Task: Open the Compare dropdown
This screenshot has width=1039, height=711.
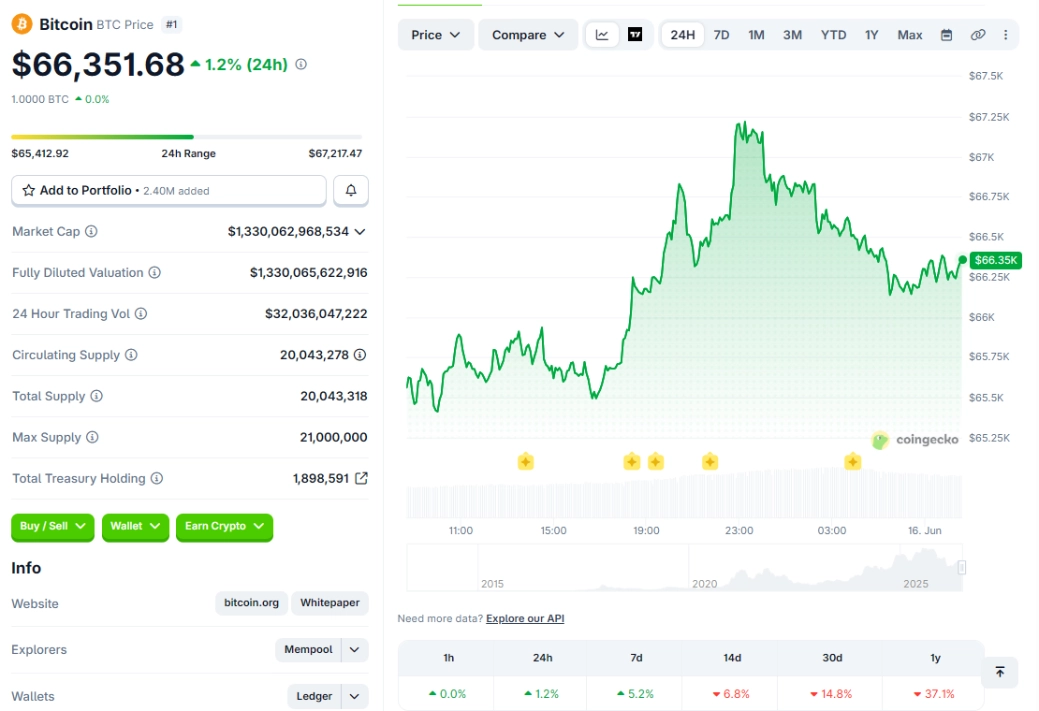Action: click(x=528, y=35)
